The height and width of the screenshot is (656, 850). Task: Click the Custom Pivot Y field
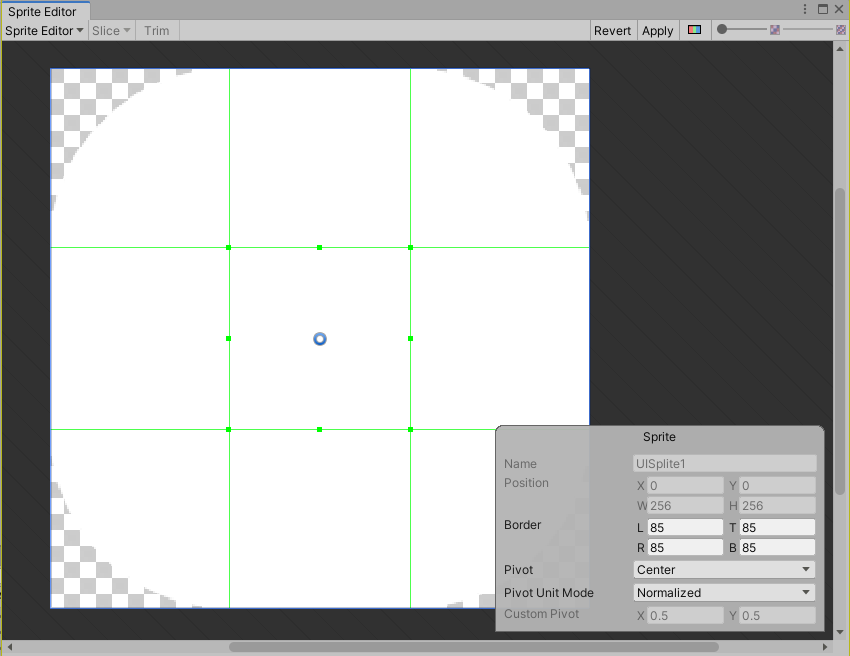click(x=777, y=616)
